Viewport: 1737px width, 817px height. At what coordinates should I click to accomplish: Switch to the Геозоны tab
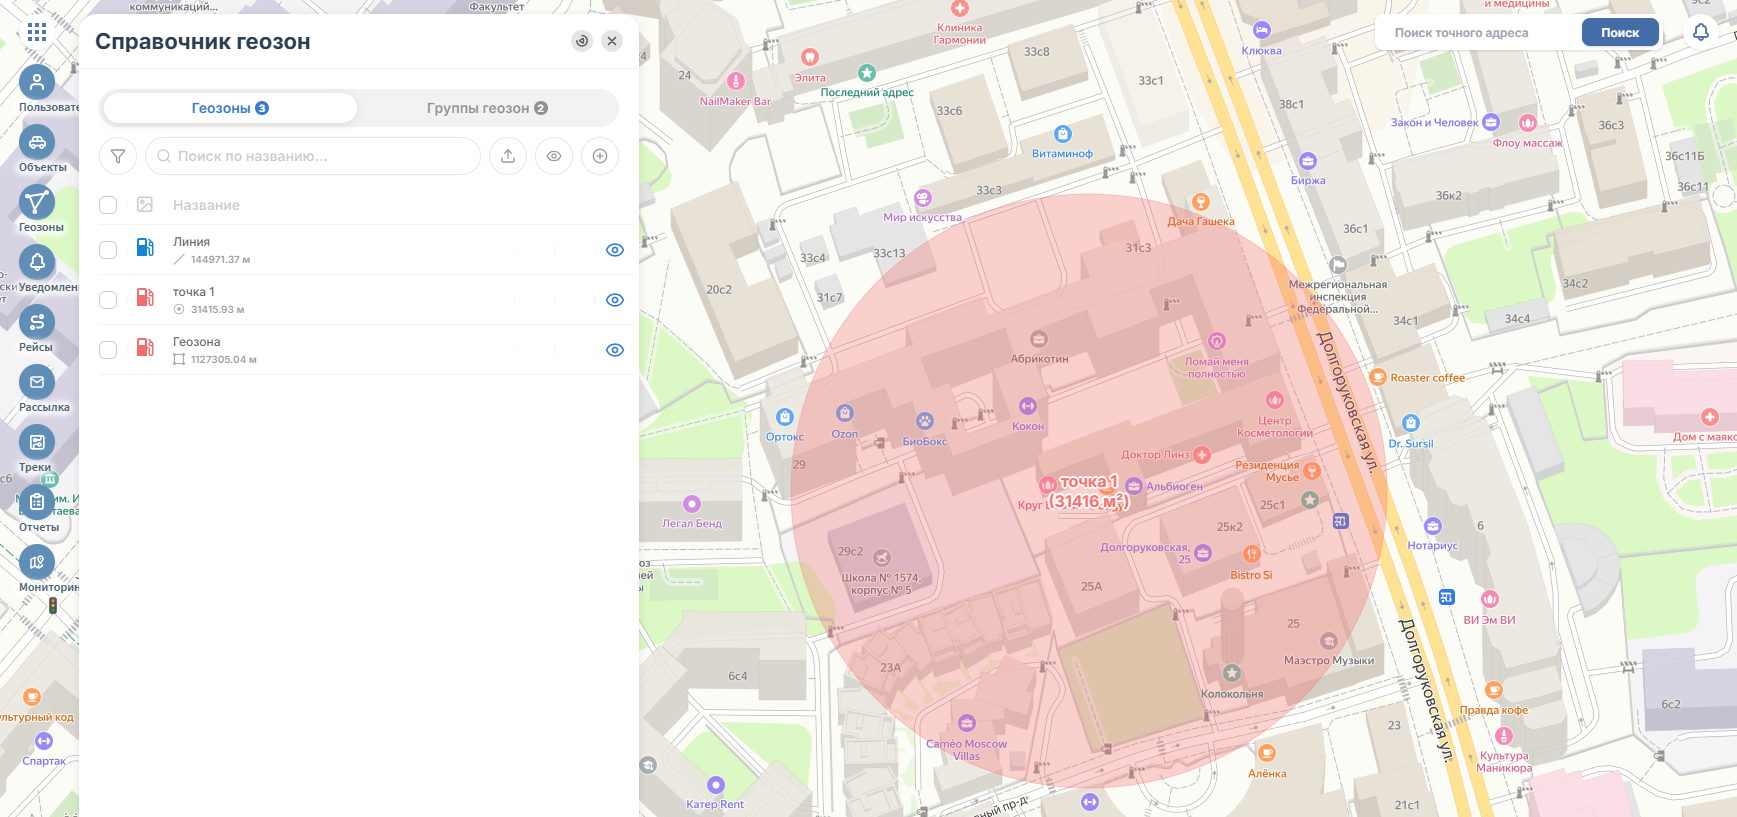point(230,108)
